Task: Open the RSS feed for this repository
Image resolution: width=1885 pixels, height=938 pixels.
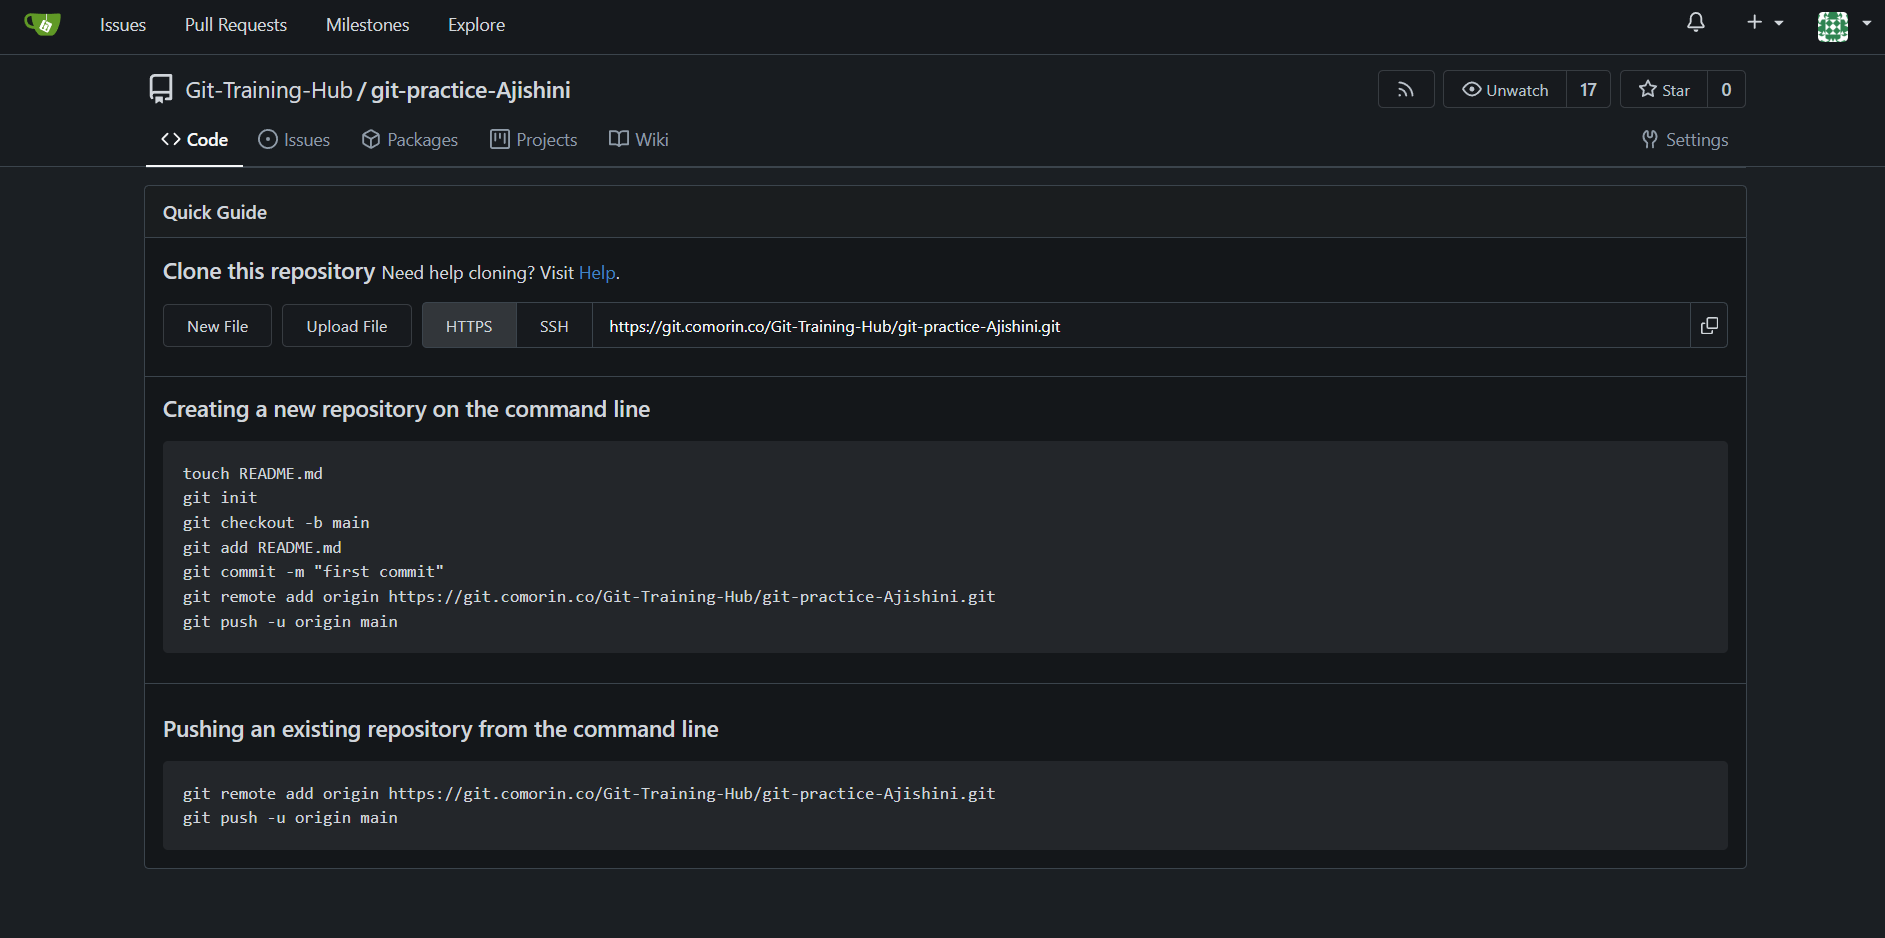Action: click(x=1406, y=89)
